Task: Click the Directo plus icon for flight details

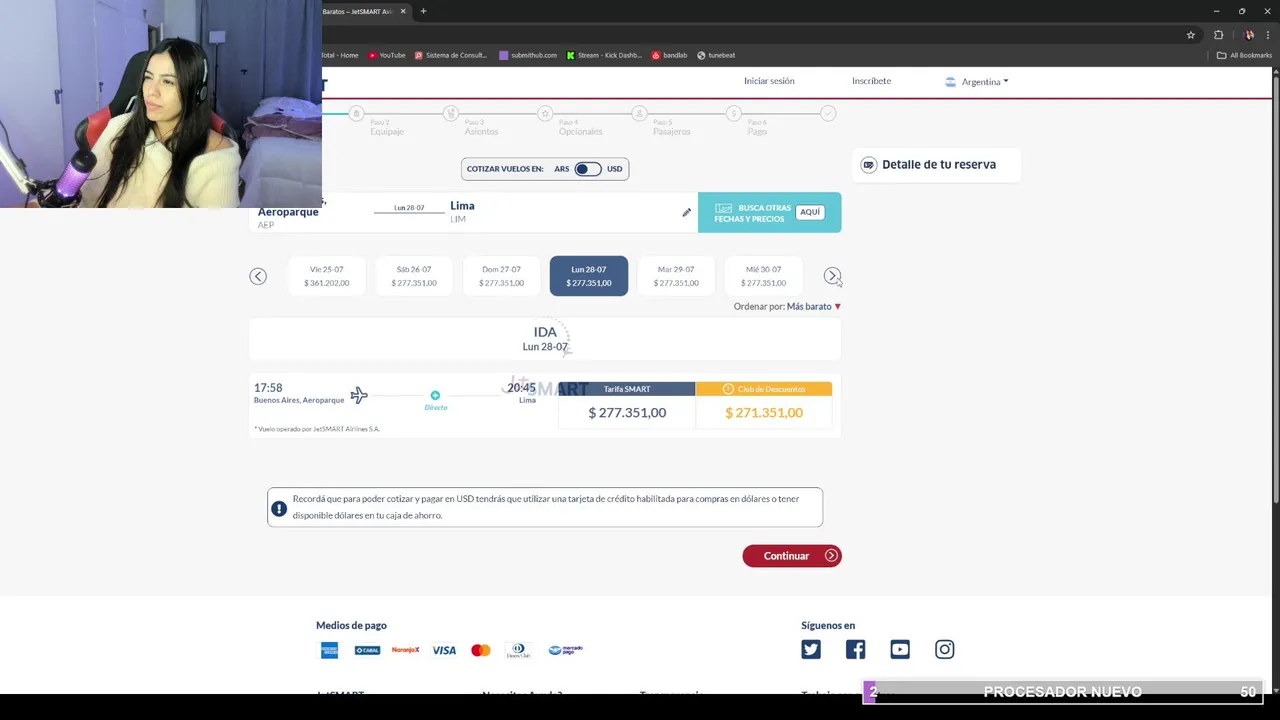Action: coord(435,395)
